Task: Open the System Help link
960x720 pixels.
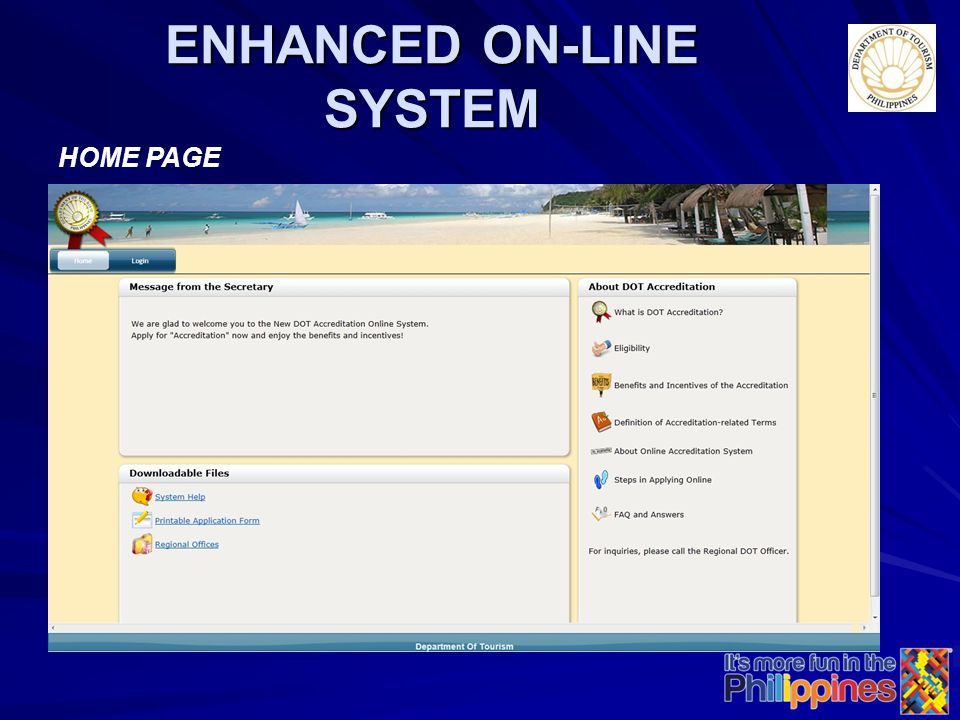Action: pyautogui.click(x=180, y=497)
